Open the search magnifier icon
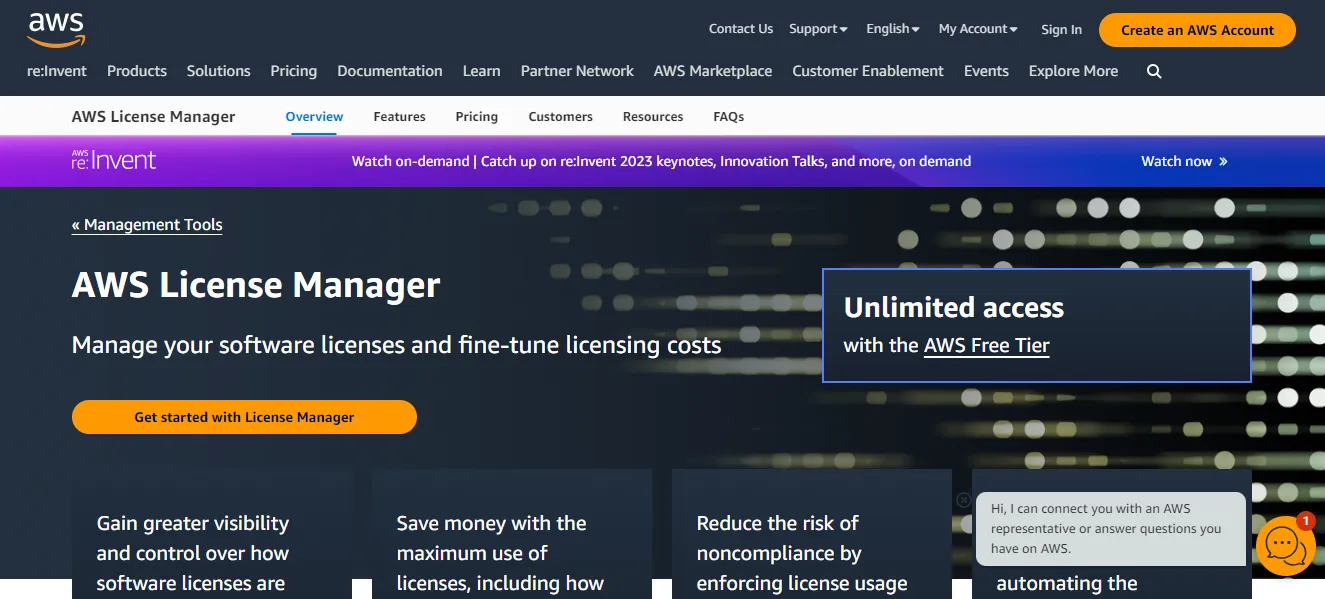The image size is (1325, 599). point(1154,71)
